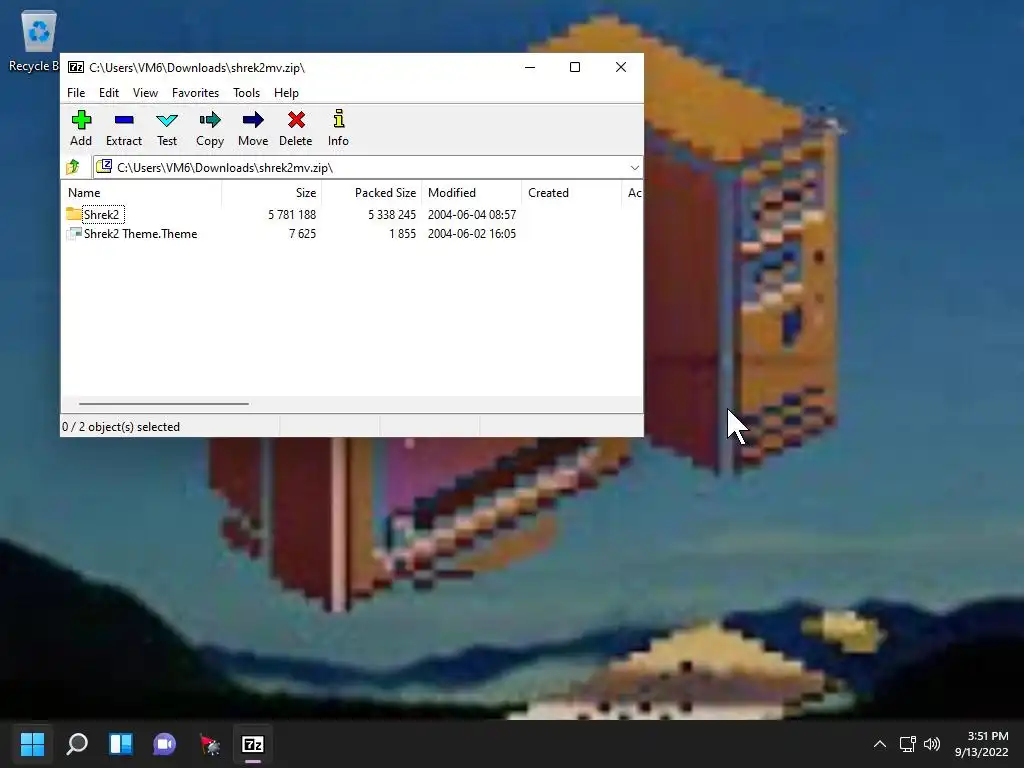This screenshot has width=1024, height=768.
Task: Maximize the 7-Zip window
Action: pos(575,67)
